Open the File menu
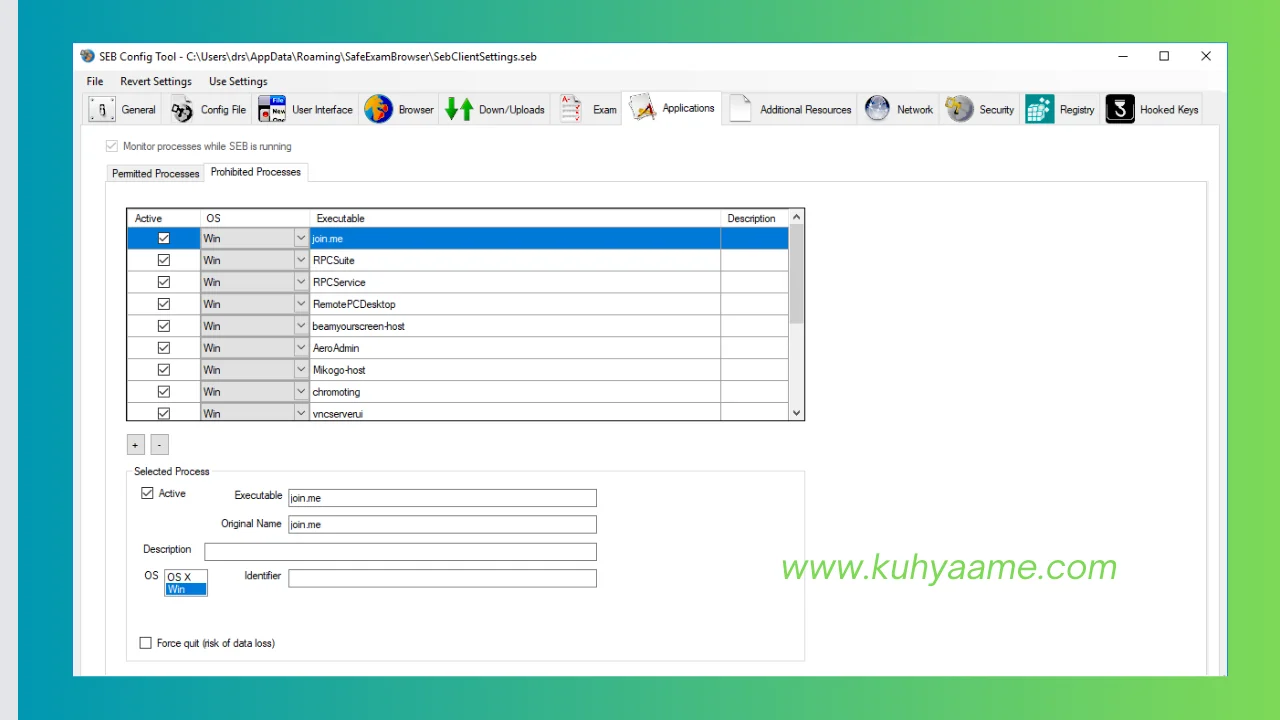 click(x=95, y=81)
